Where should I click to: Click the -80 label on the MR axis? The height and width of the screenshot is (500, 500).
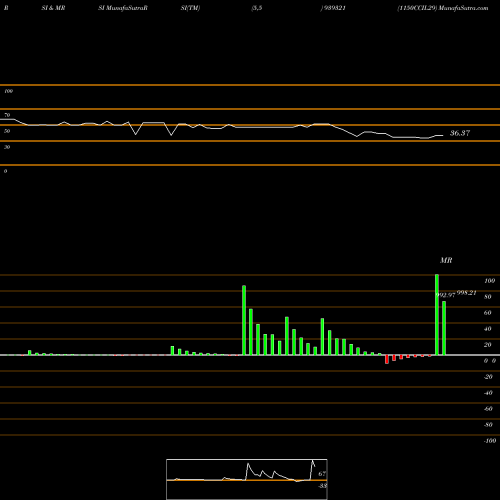[488, 425]
